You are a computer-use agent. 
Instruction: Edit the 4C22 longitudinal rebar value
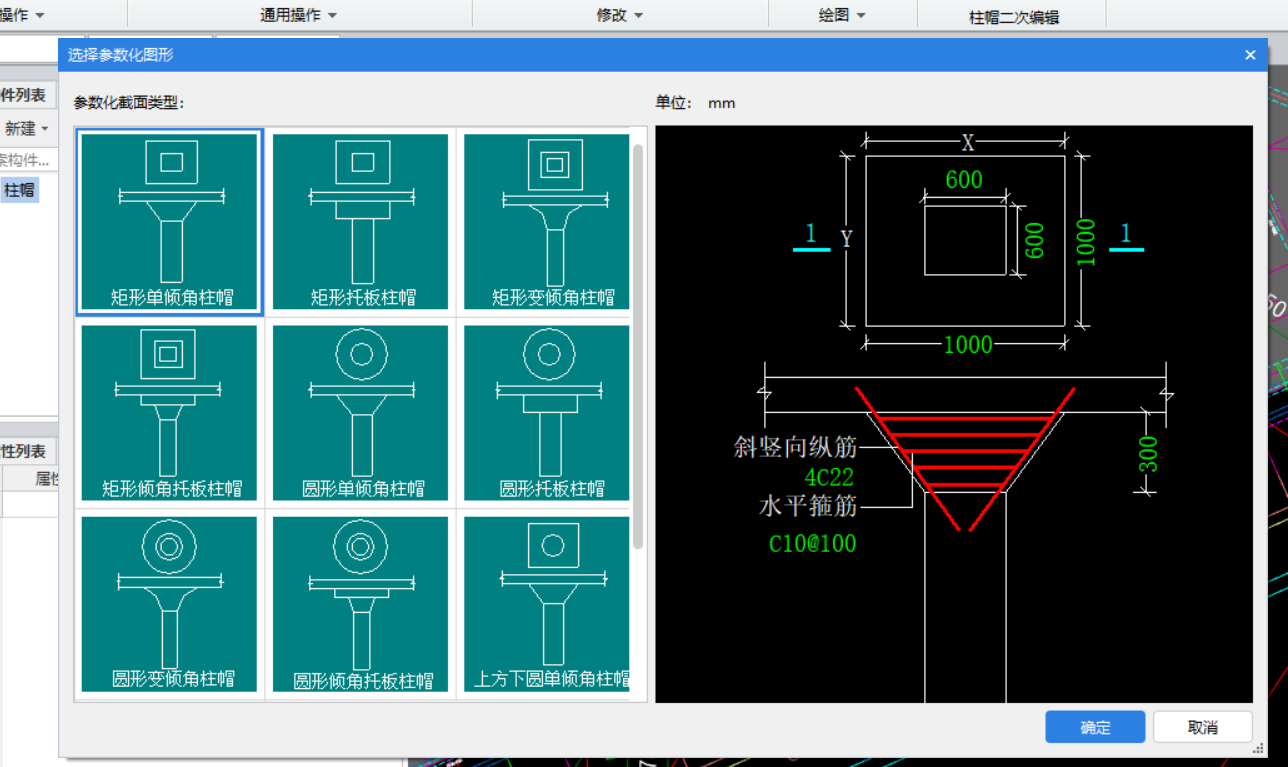[829, 477]
